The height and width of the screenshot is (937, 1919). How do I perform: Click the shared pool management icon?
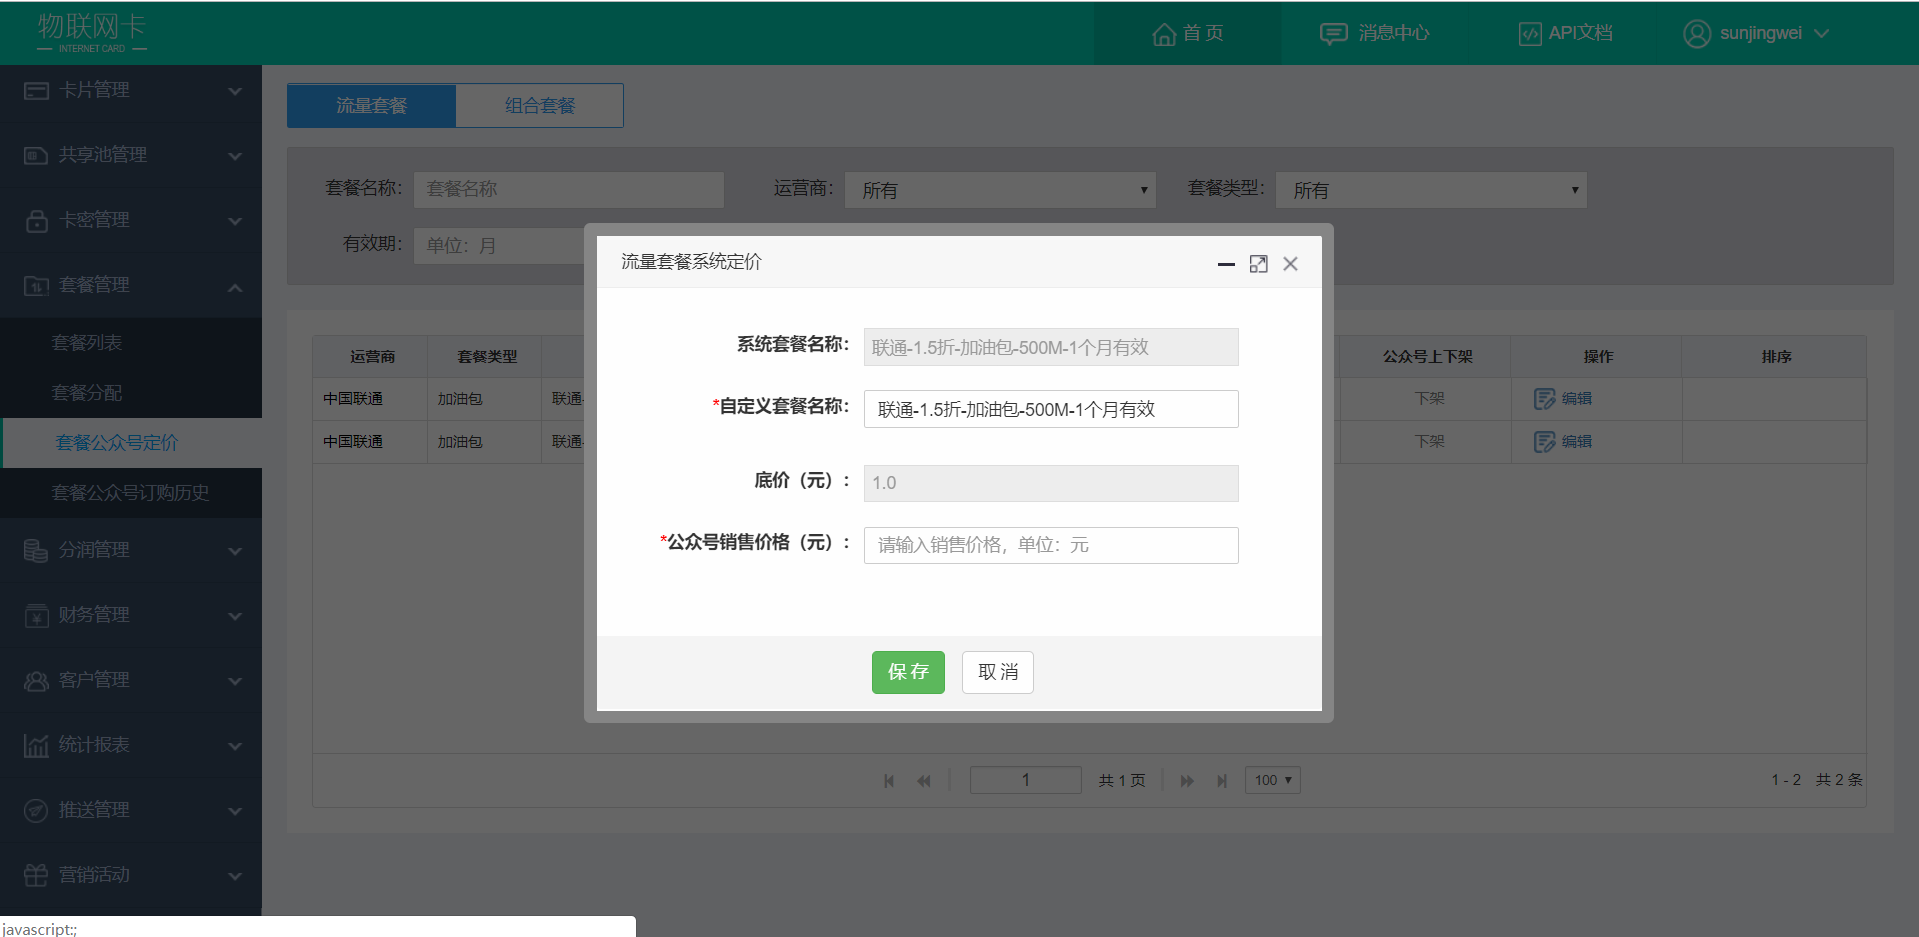(x=36, y=156)
